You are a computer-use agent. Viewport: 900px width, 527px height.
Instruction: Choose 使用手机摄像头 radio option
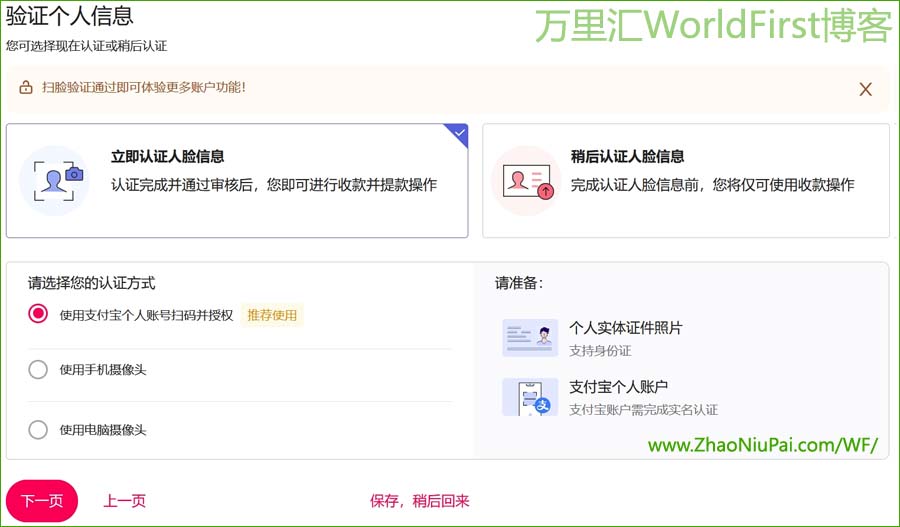[x=38, y=369]
